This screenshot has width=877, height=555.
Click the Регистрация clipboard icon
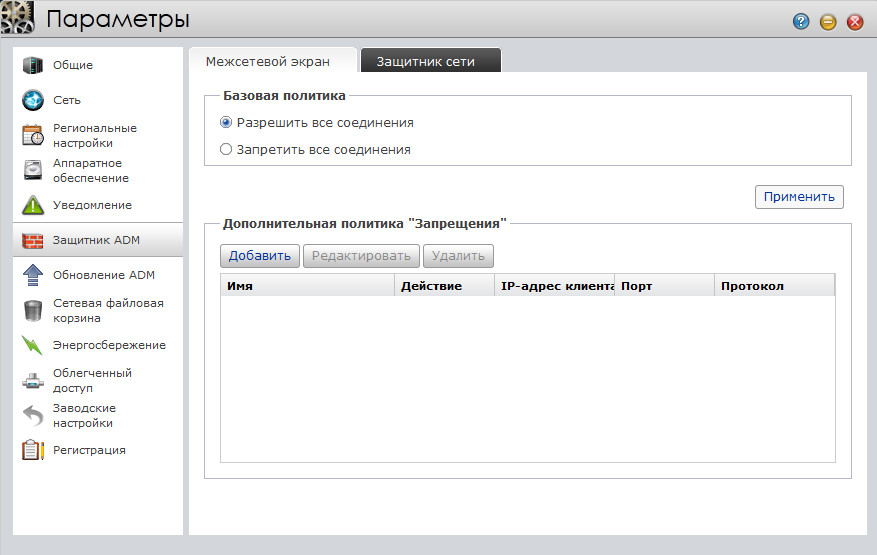(33, 450)
